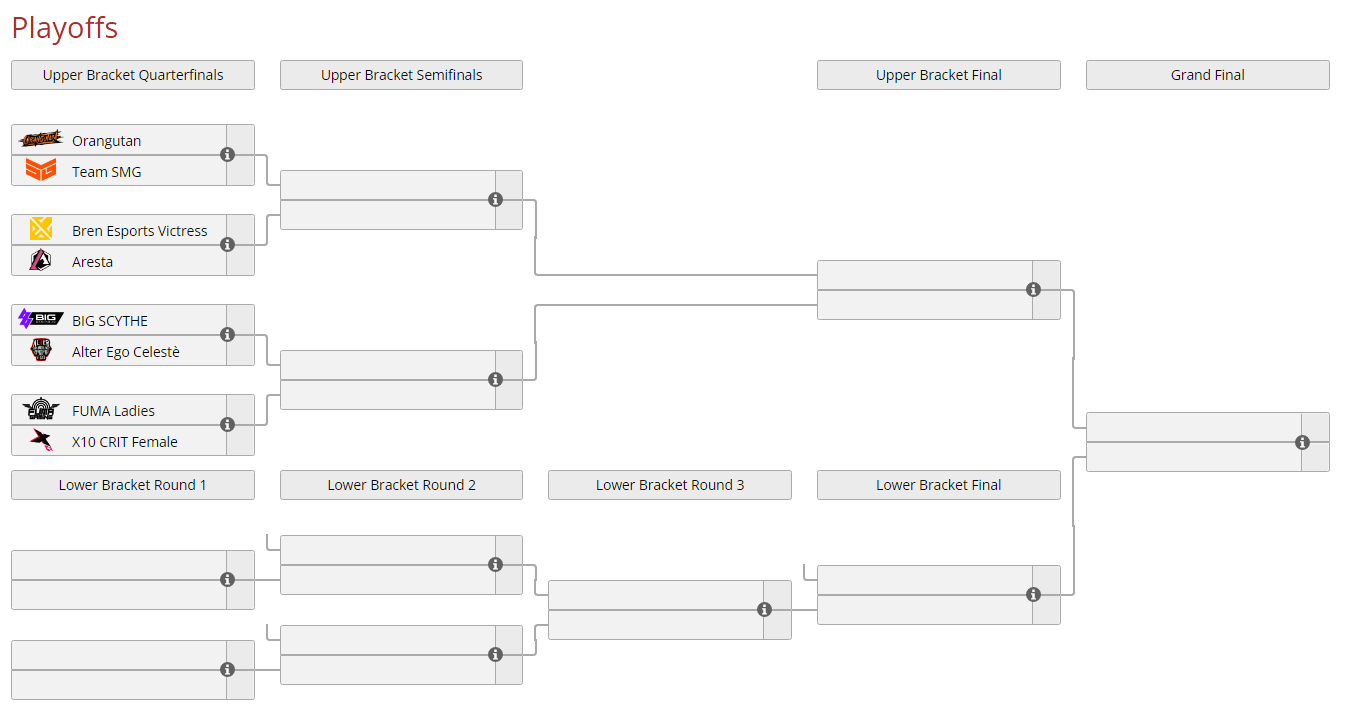Screen dimensions: 1357x726
Task: Click the Playoffs section heading
Action: 64,28
